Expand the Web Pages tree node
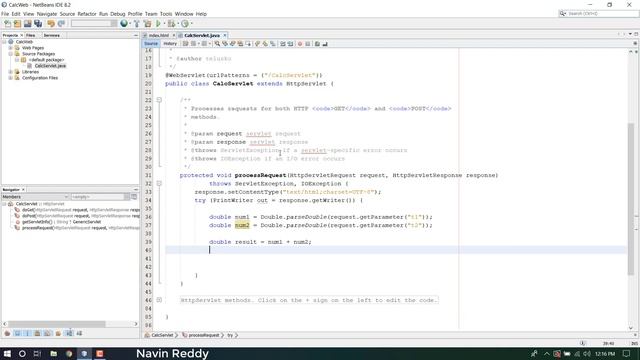 pyautogui.click(x=11, y=48)
